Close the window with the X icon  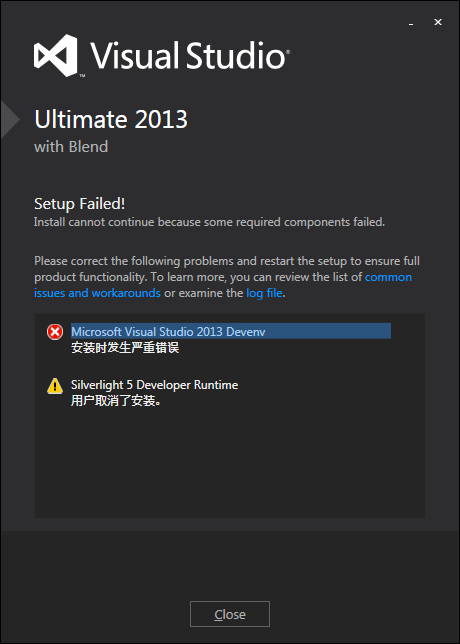click(x=438, y=22)
